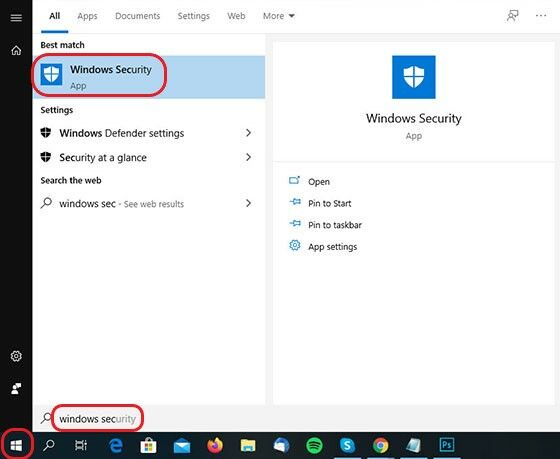This screenshot has width=560, height=459.
Task: Click the search magnifier beside the search box
Action: pyautogui.click(x=46, y=418)
